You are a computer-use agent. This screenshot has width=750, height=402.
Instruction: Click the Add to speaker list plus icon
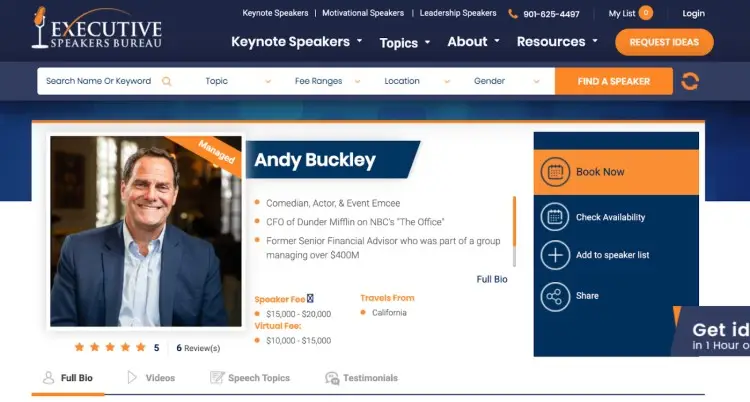(555, 255)
